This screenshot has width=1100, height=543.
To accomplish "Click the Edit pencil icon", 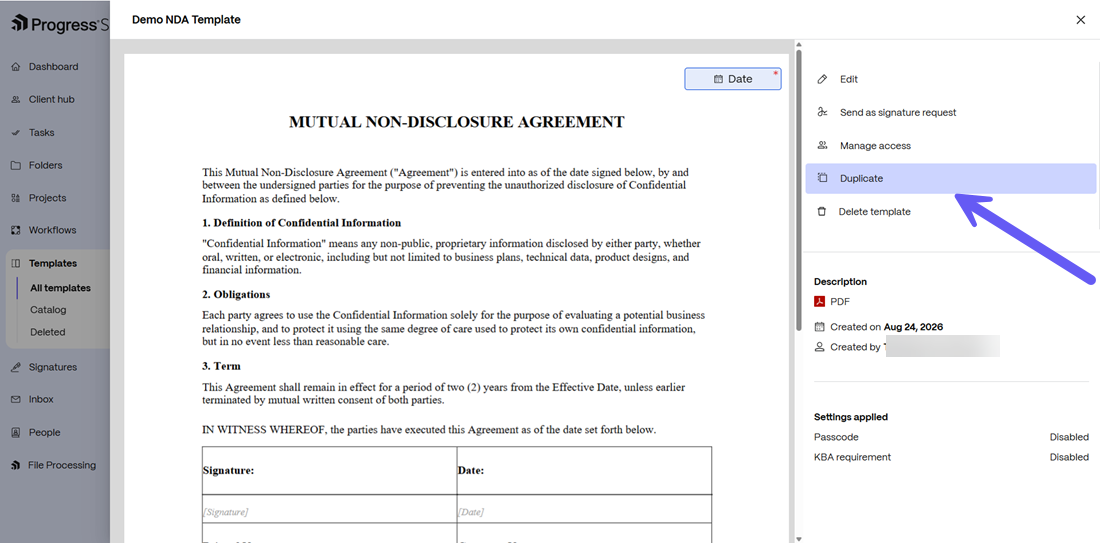I will point(823,79).
